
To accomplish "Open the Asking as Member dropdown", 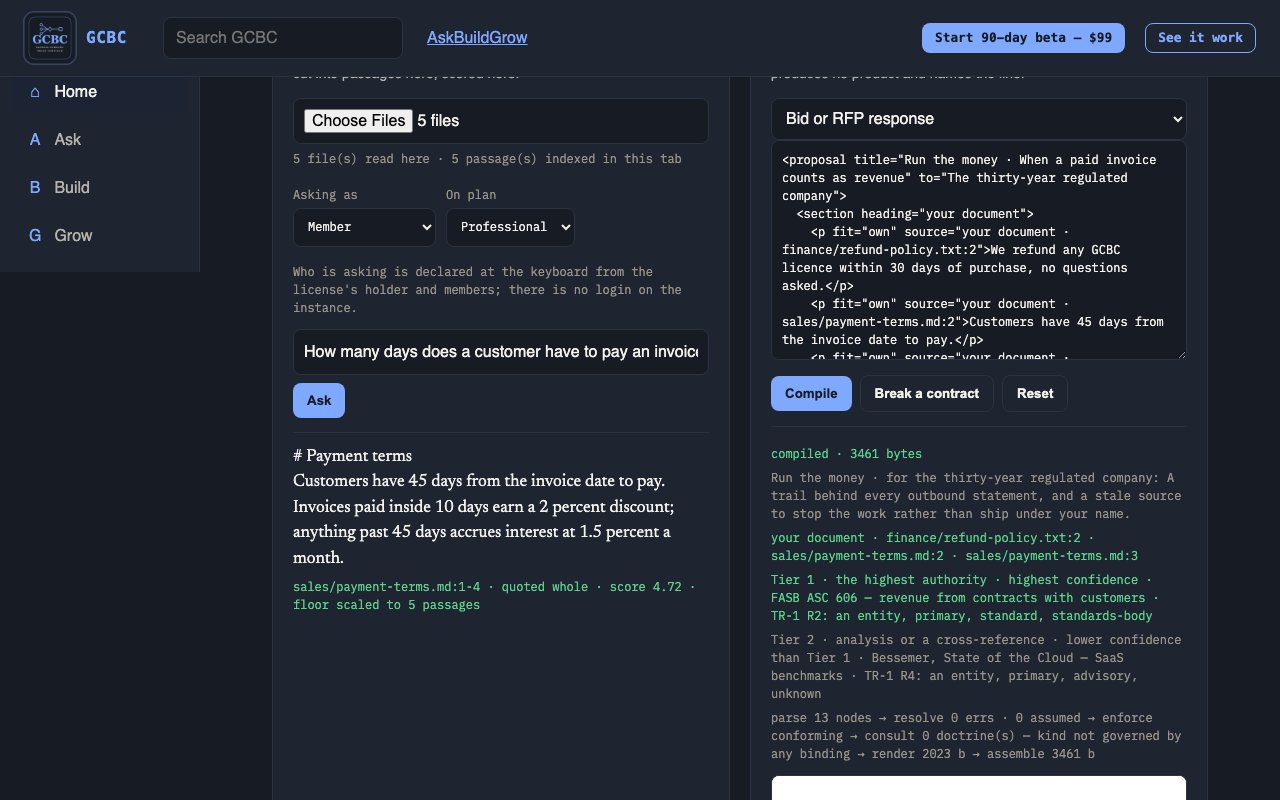I will (364, 227).
